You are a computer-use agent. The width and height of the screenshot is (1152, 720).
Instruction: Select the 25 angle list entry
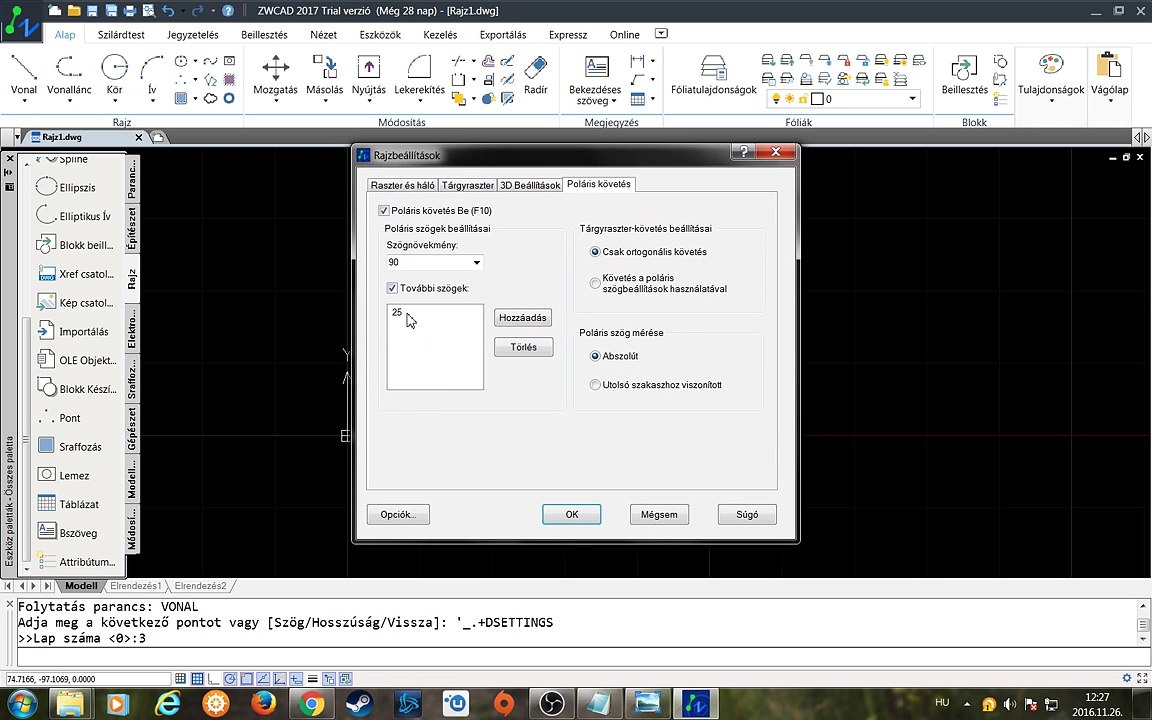pyautogui.click(x=397, y=312)
